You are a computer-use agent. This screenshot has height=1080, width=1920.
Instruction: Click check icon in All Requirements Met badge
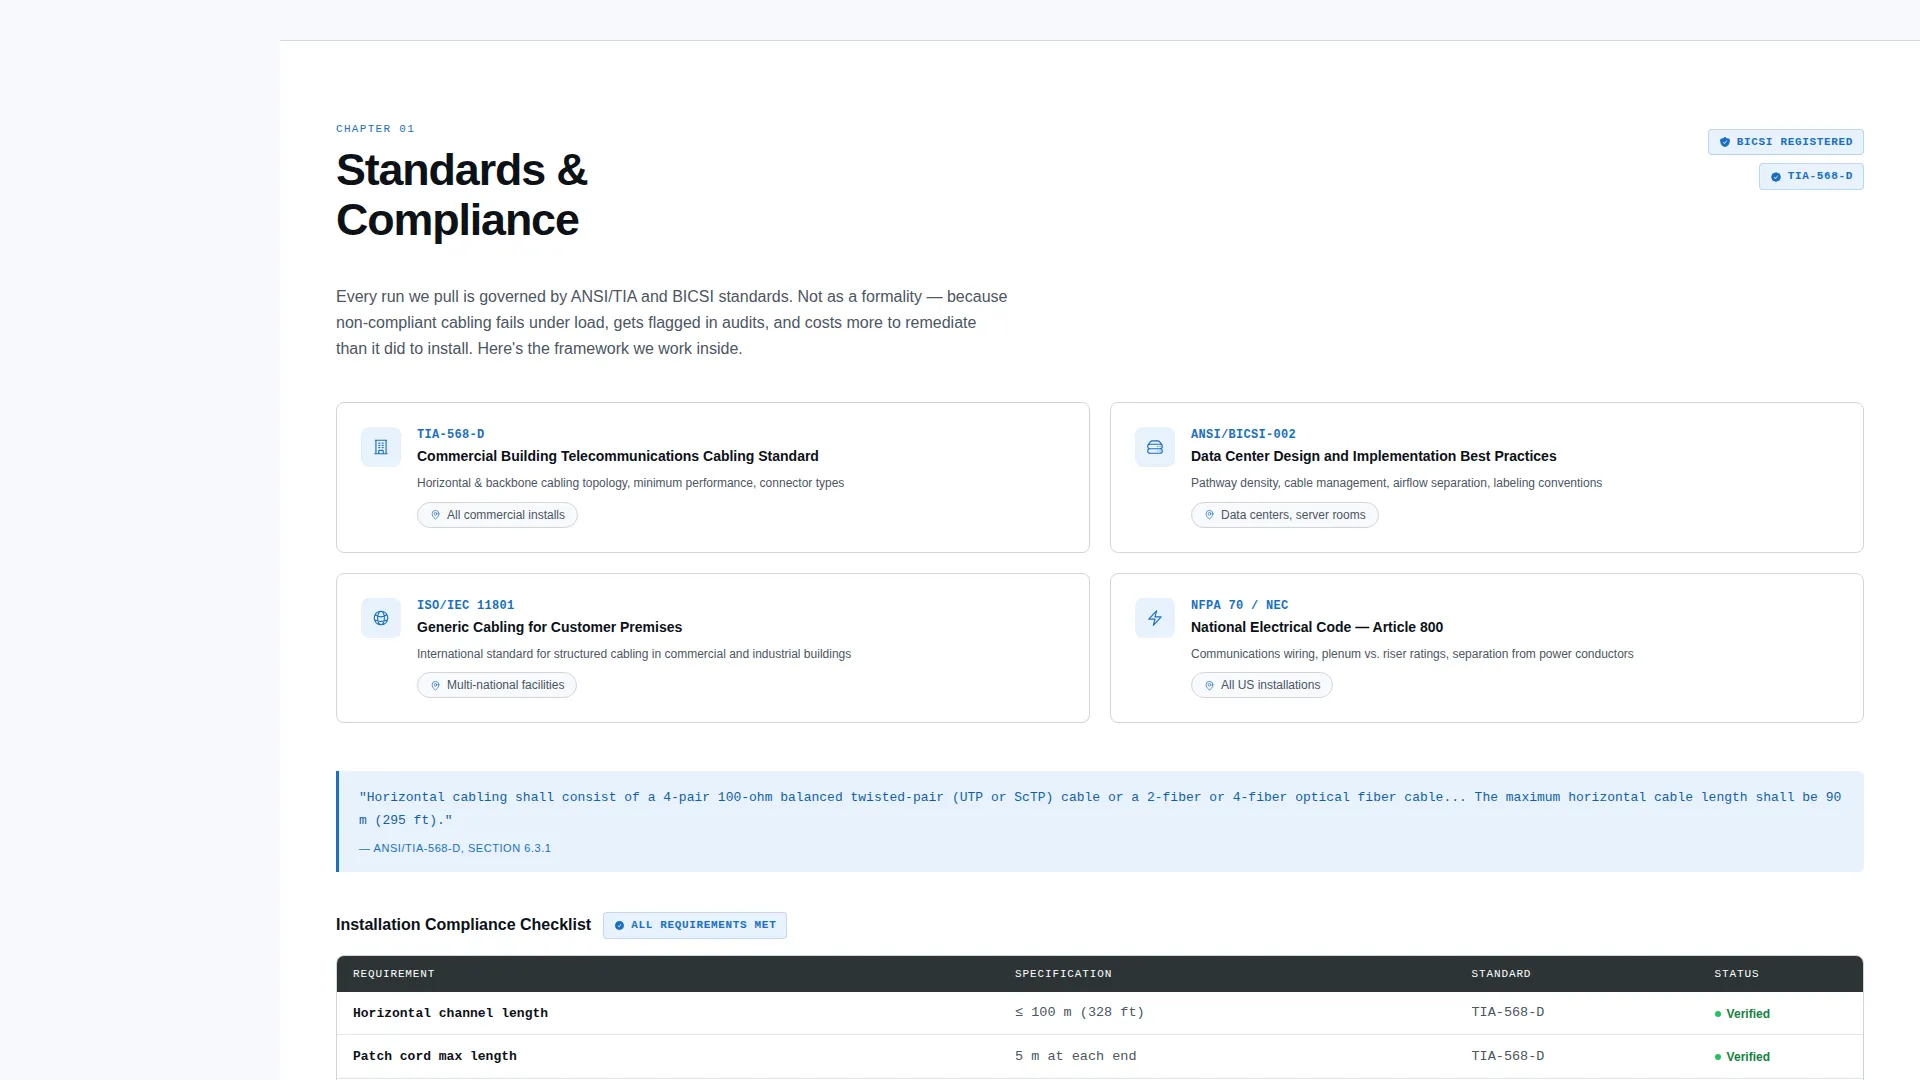619,926
